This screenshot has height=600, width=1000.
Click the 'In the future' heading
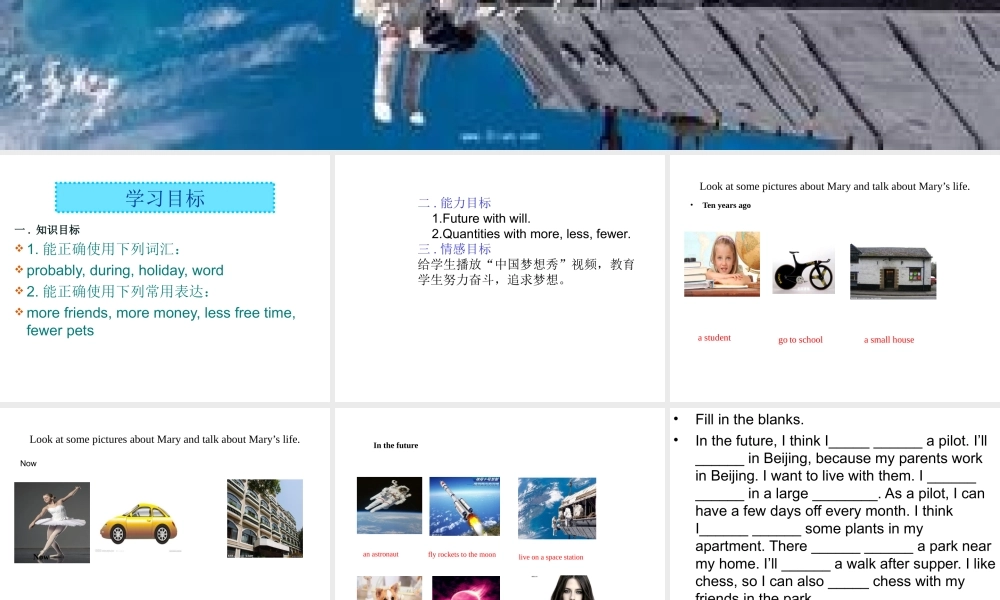396,445
